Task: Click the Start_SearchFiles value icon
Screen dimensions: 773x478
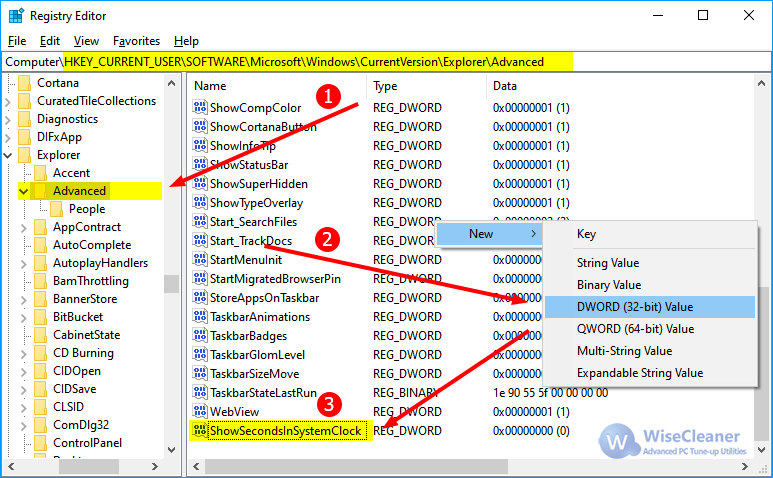Action: pyautogui.click(x=200, y=222)
